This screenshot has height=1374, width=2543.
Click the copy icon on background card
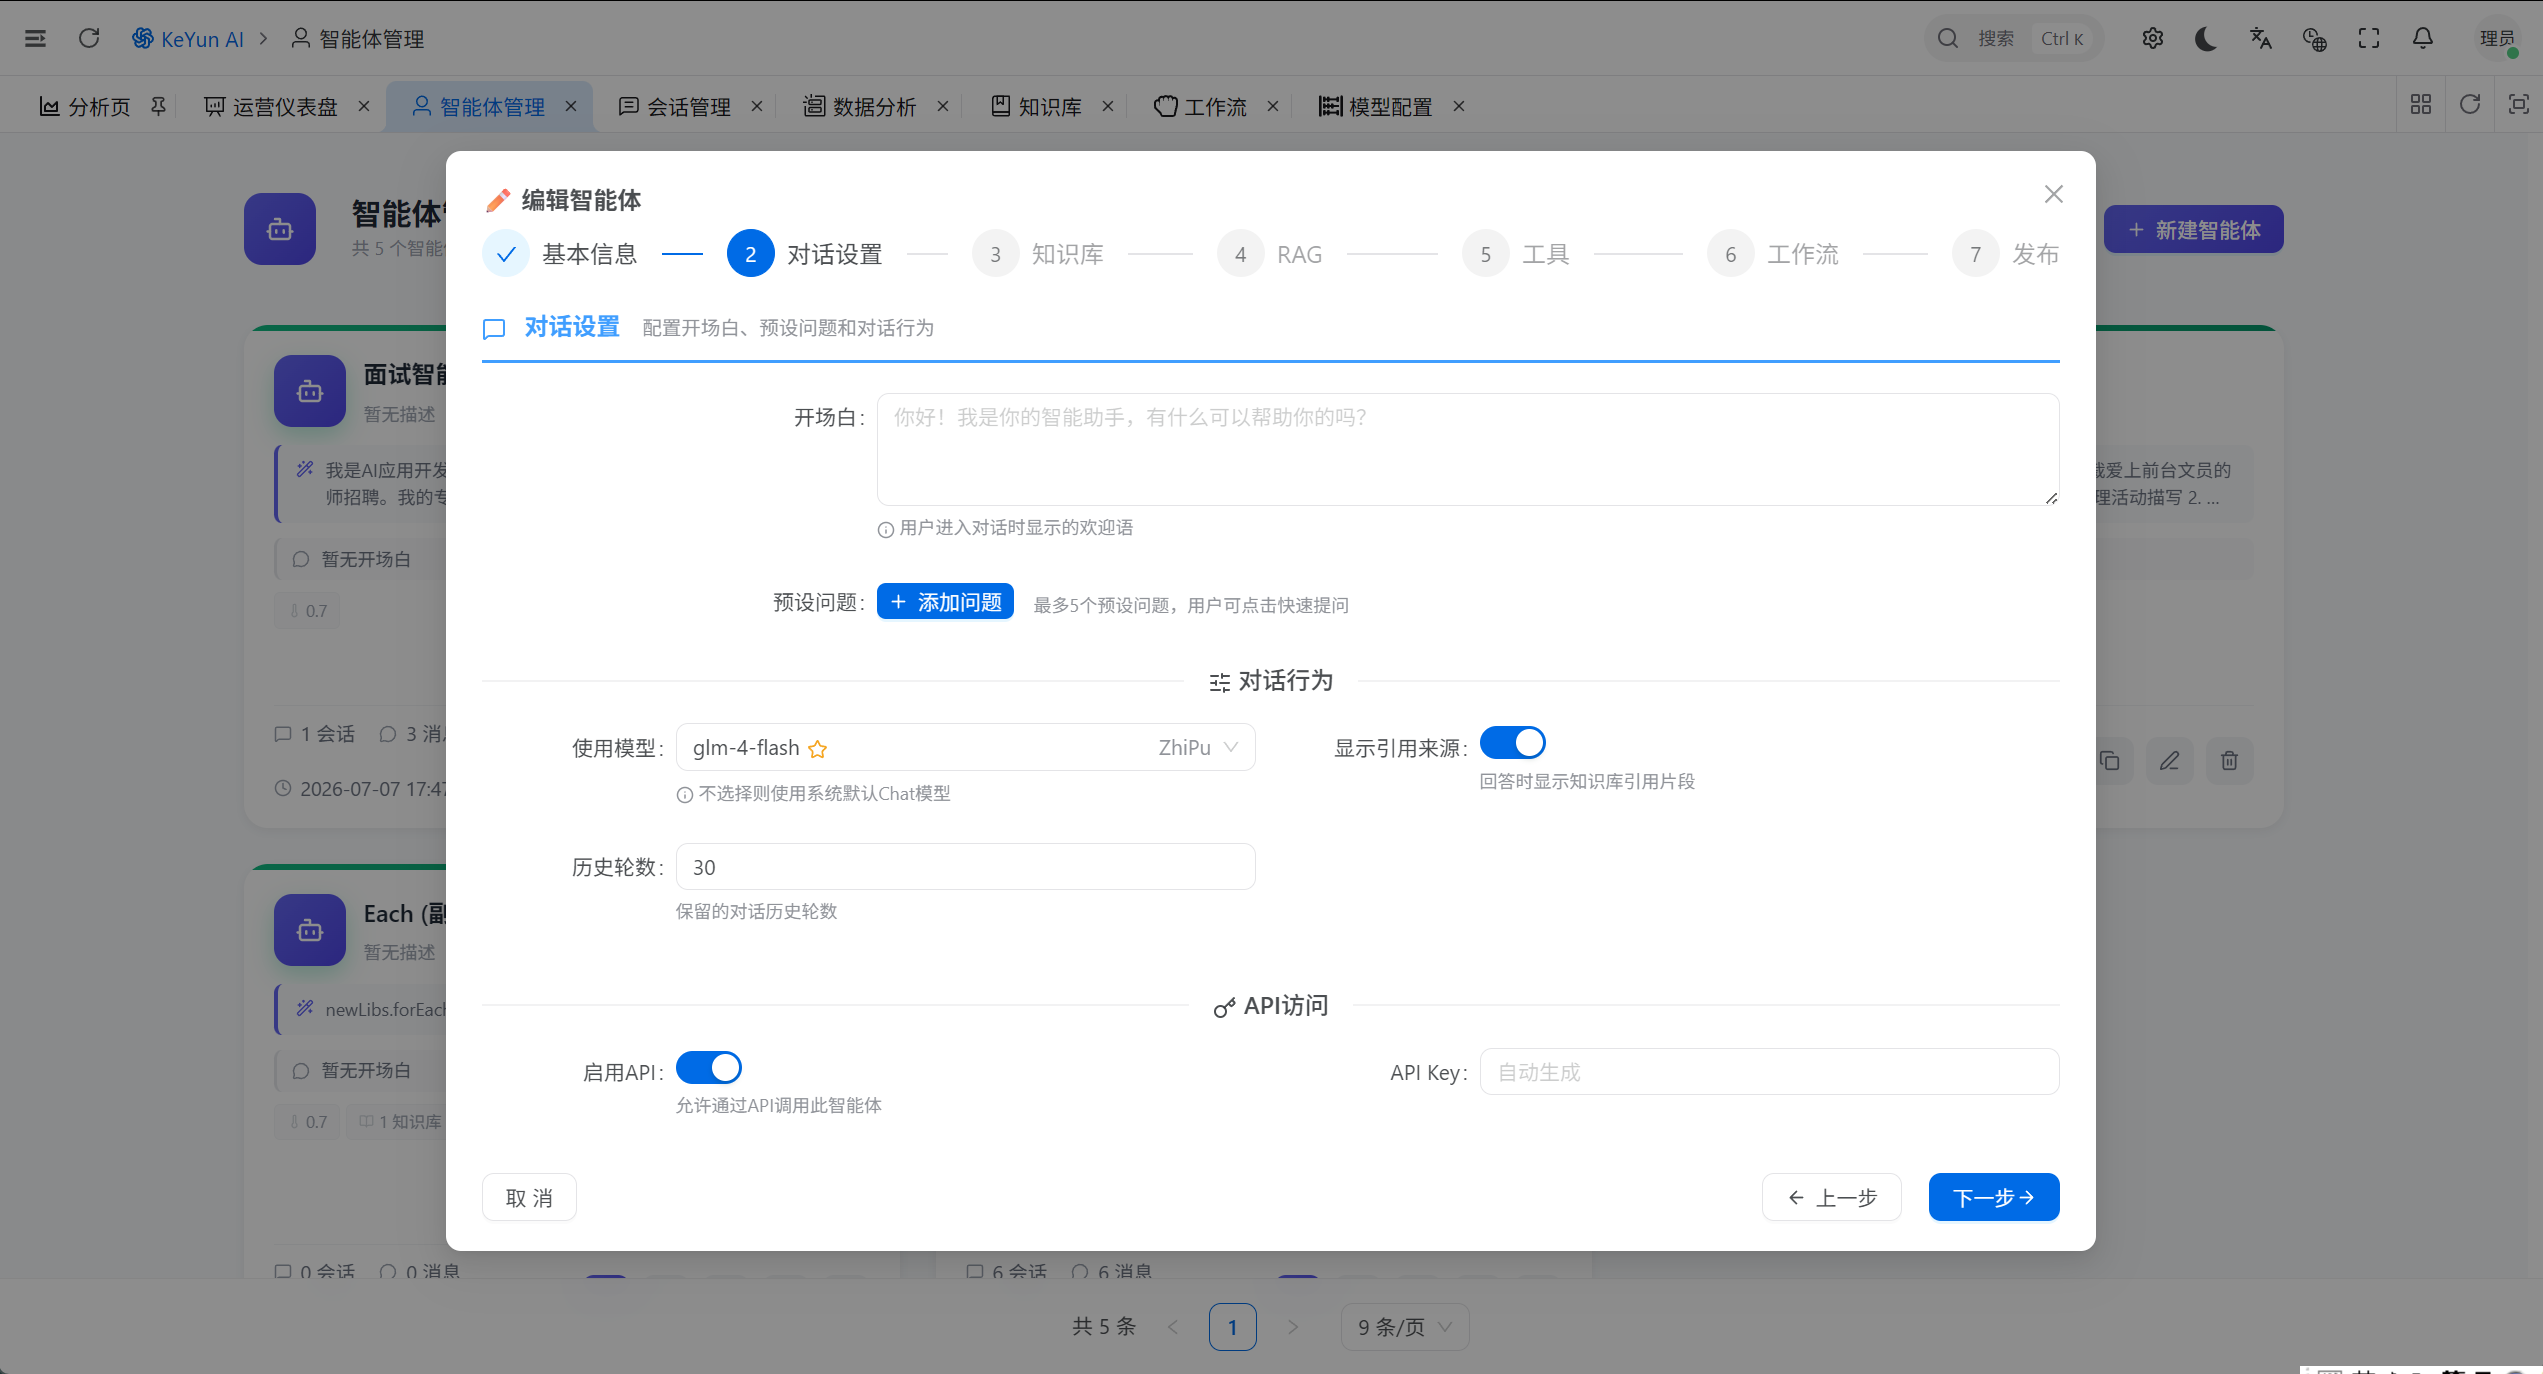(x=2110, y=761)
